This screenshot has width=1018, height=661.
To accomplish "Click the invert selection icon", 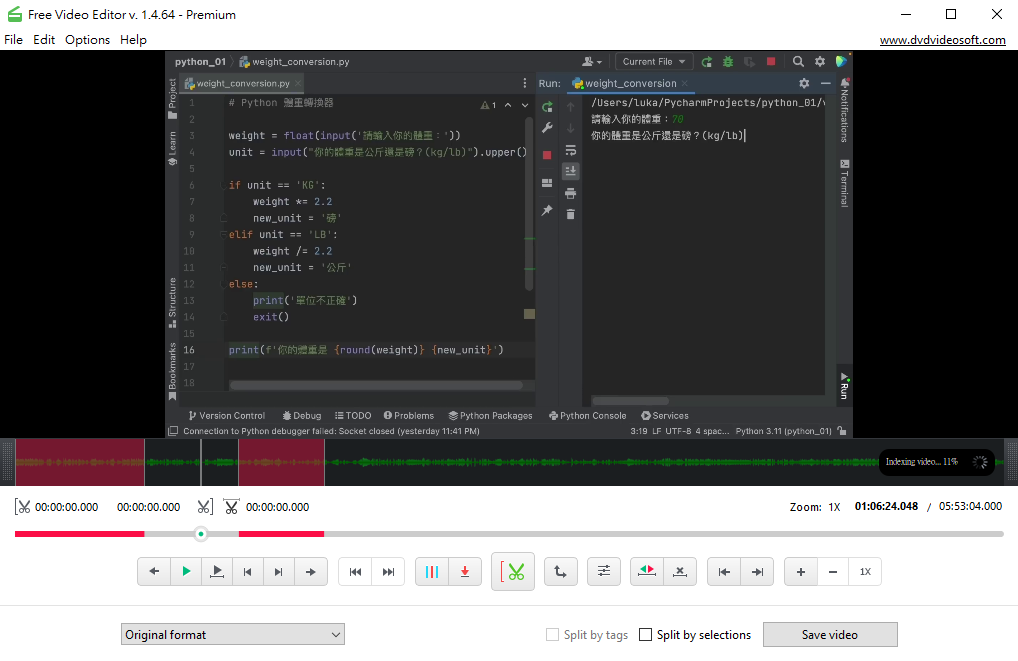I will pyautogui.click(x=647, y=572).
